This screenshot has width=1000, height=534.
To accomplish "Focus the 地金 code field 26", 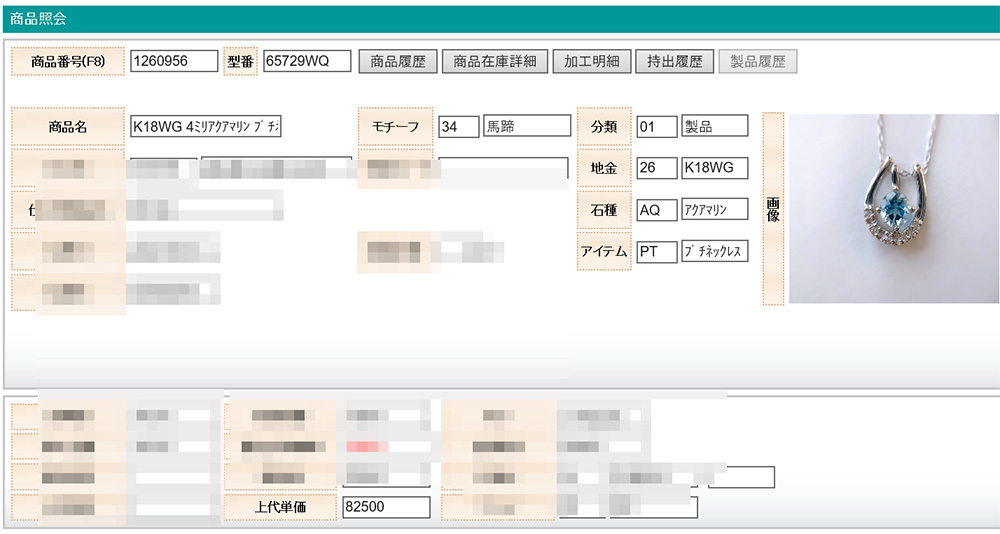I will tap(657, 168).
